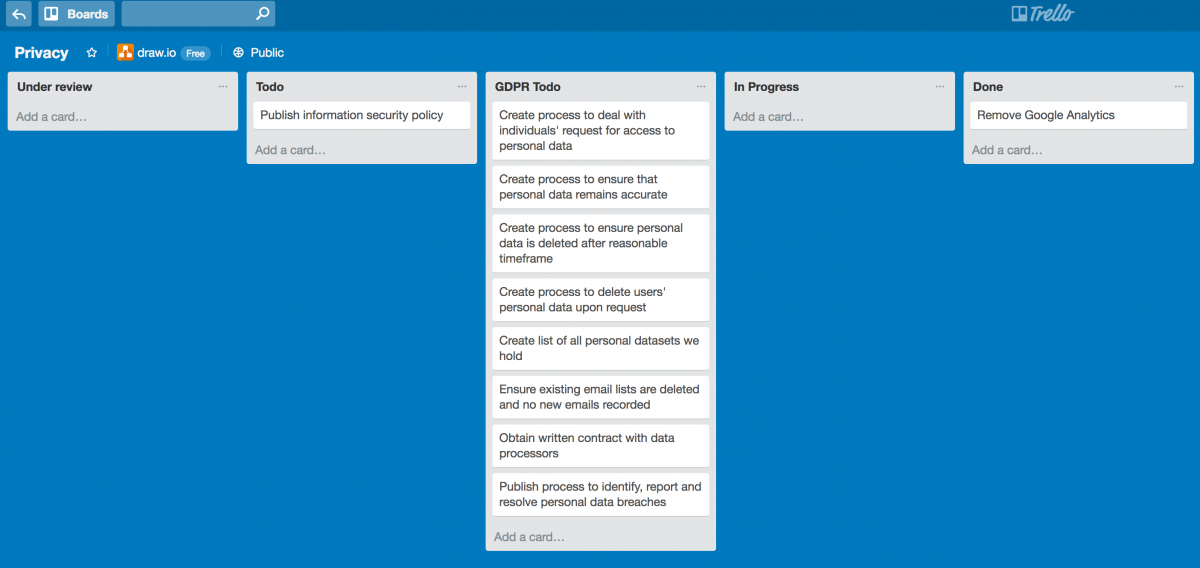Open Under review list options menu

(223, 87)
